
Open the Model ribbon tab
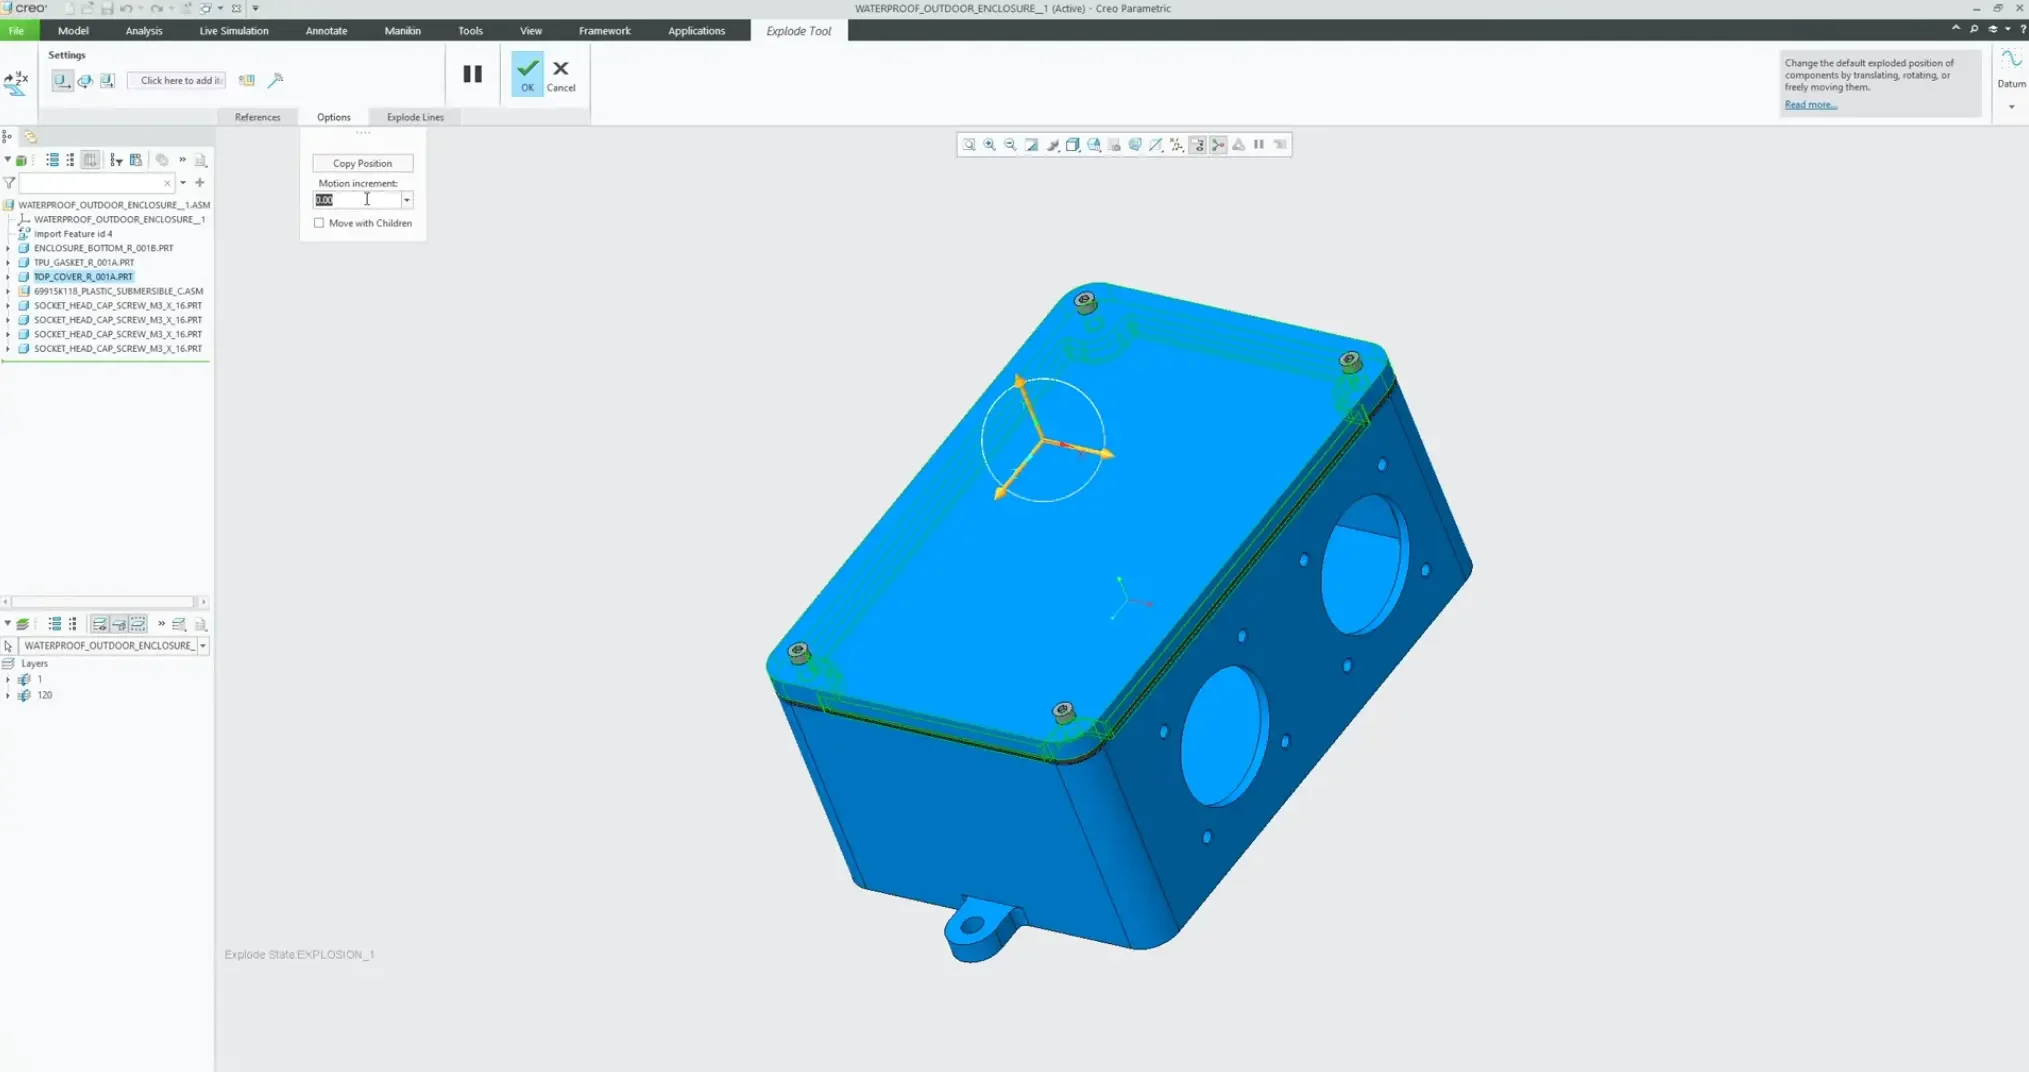tap(73, 31)
